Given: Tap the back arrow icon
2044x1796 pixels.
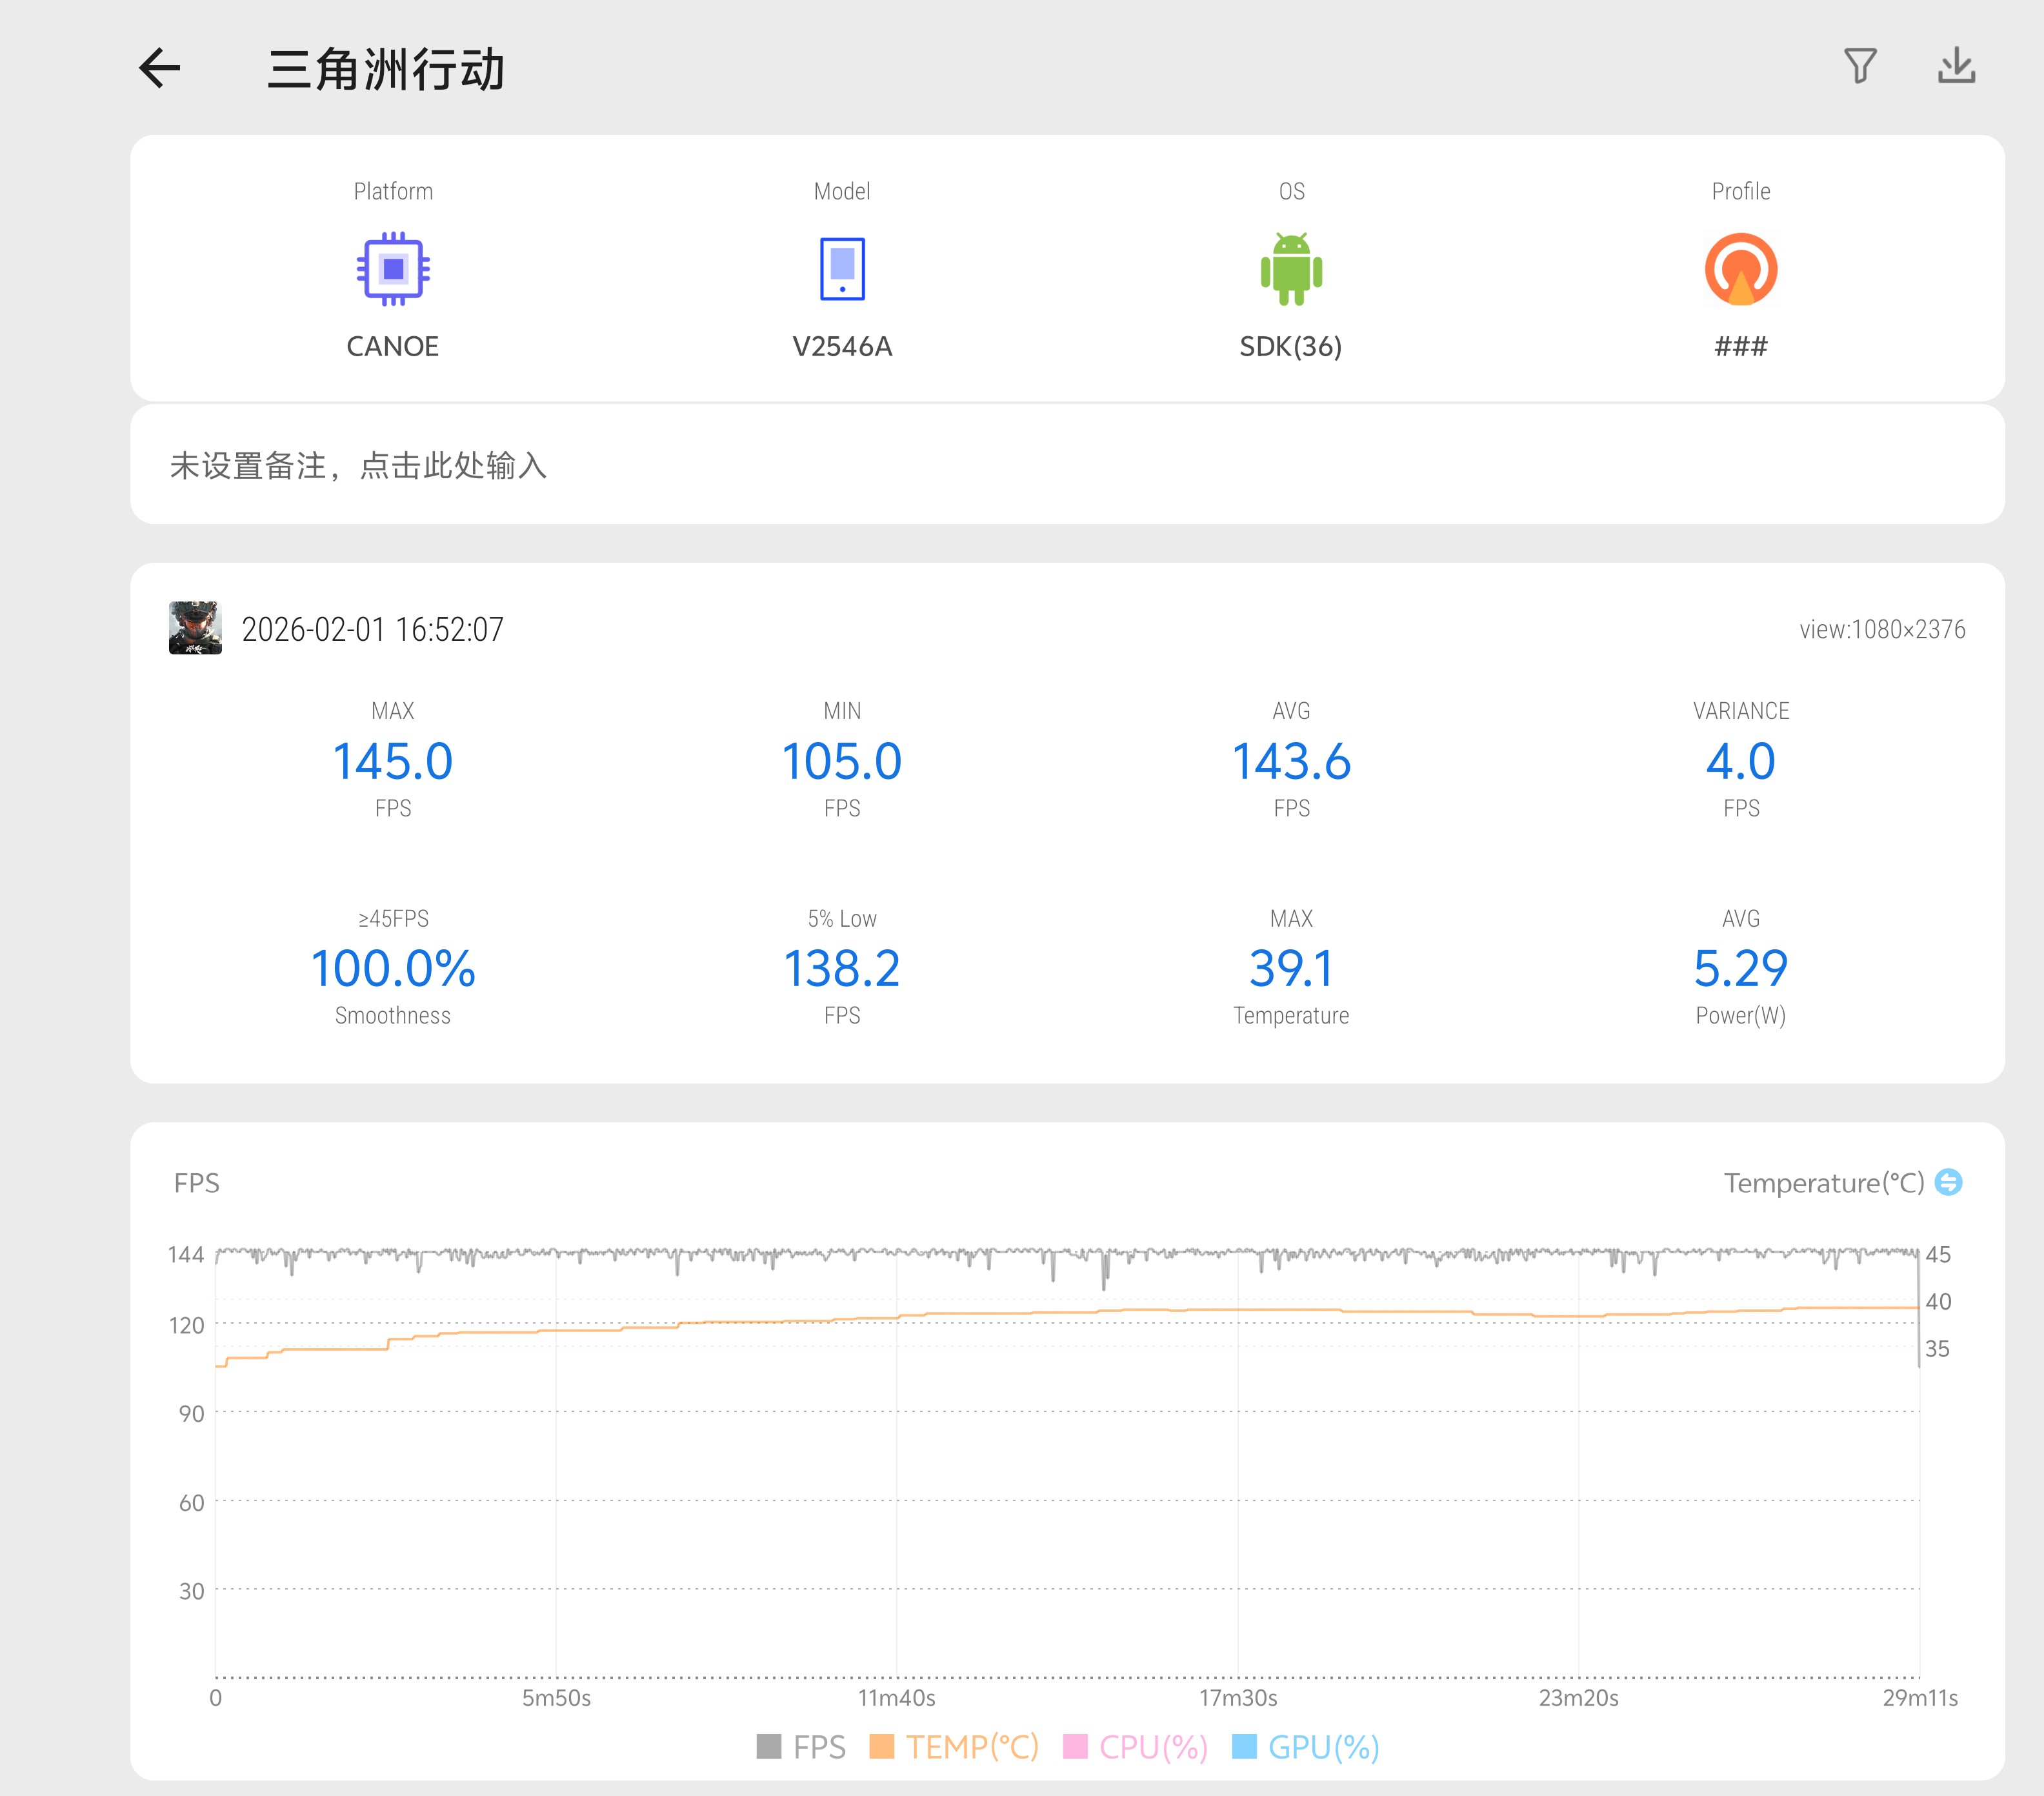Looking at the screenshot, I should point(160,68).
